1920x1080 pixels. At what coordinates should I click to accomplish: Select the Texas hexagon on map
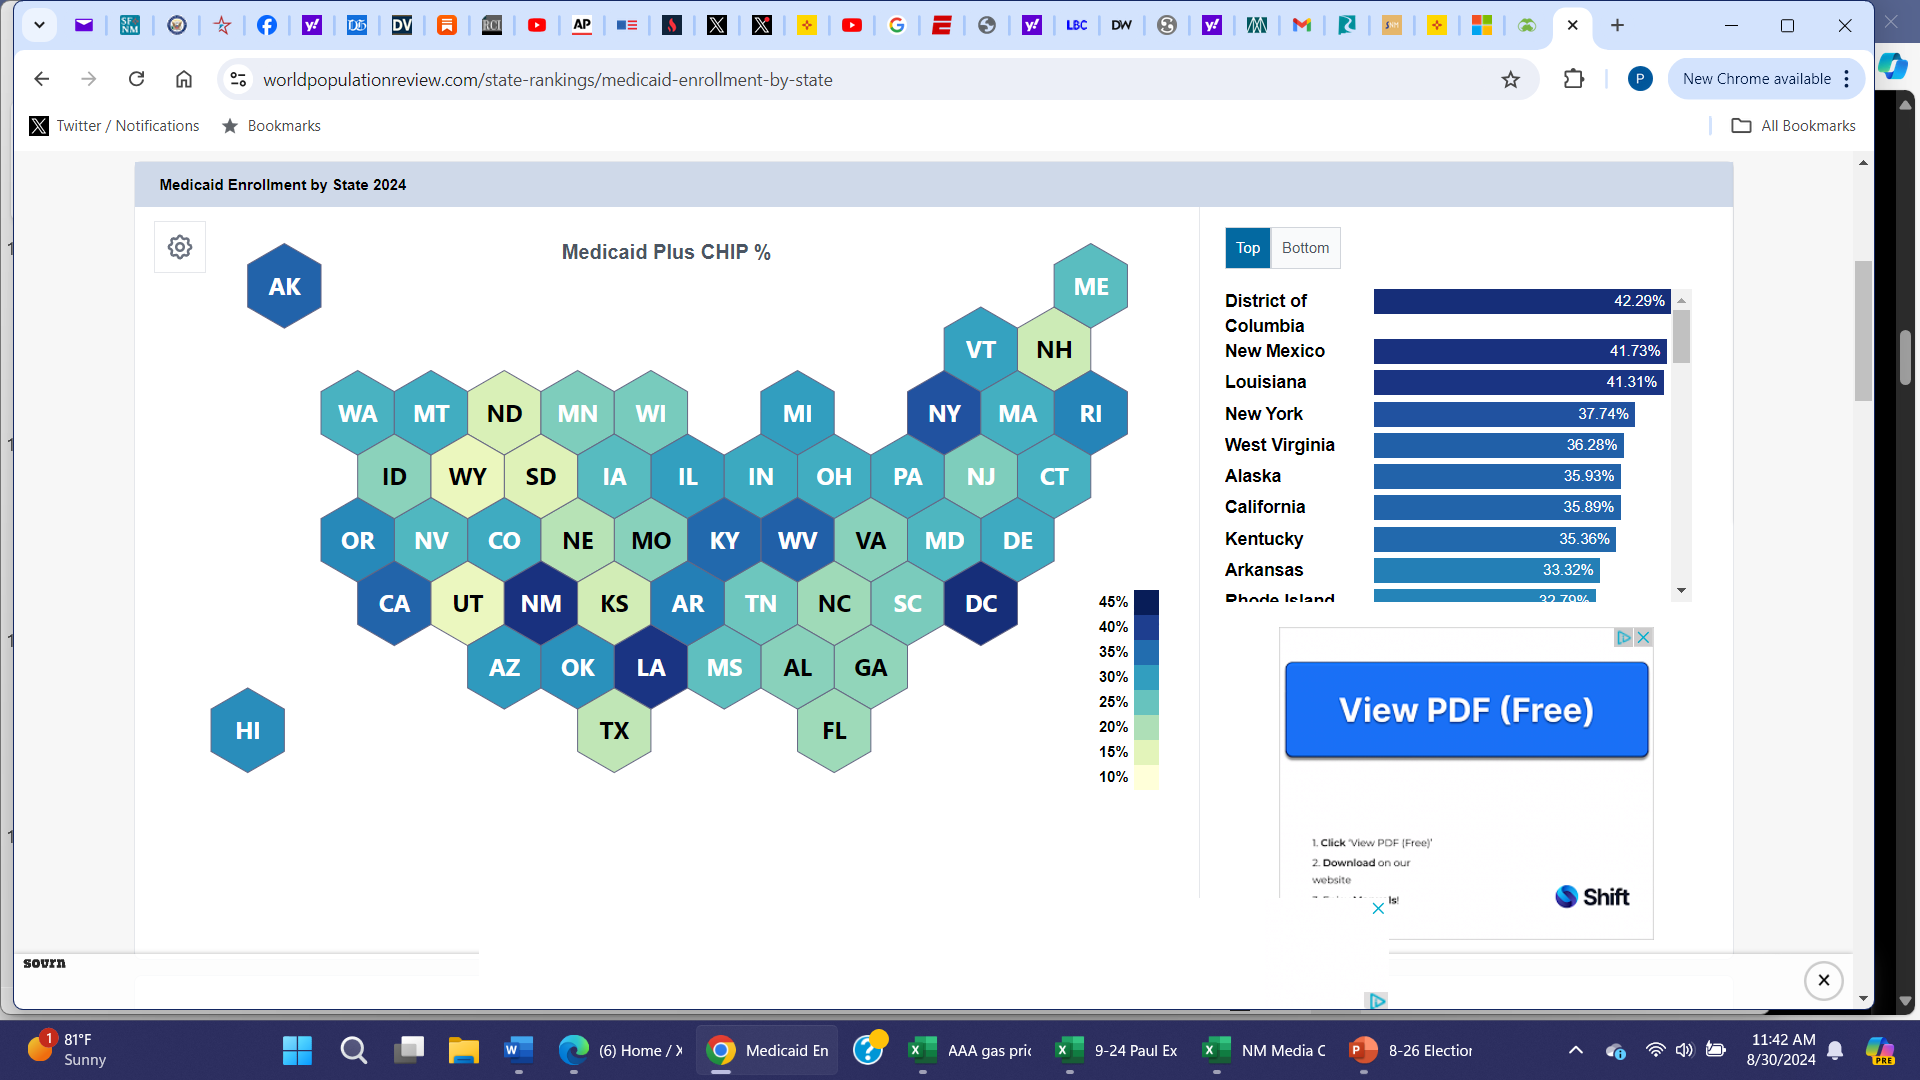[614, 731]
